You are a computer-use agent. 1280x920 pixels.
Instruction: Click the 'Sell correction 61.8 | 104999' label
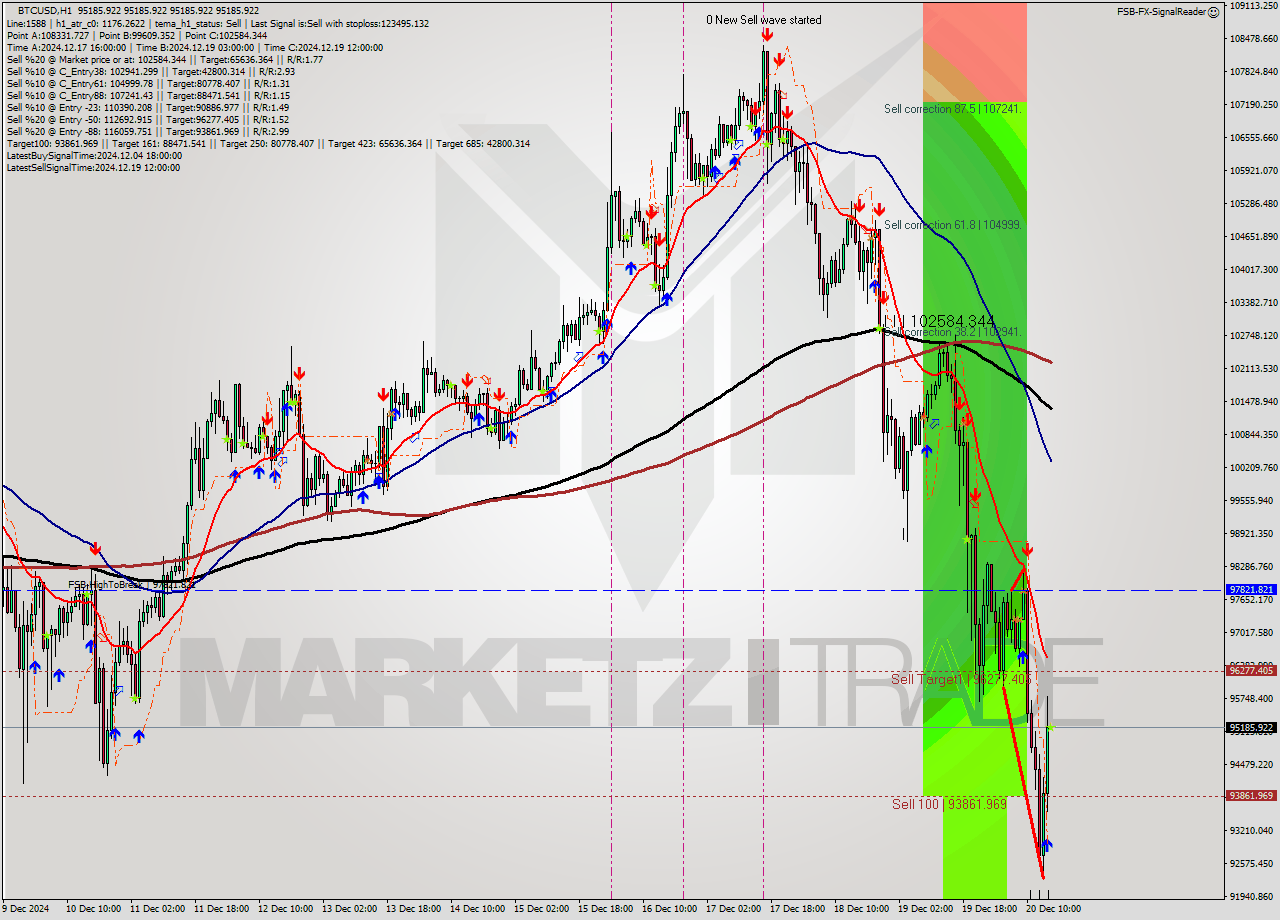(x=953, y=225)
